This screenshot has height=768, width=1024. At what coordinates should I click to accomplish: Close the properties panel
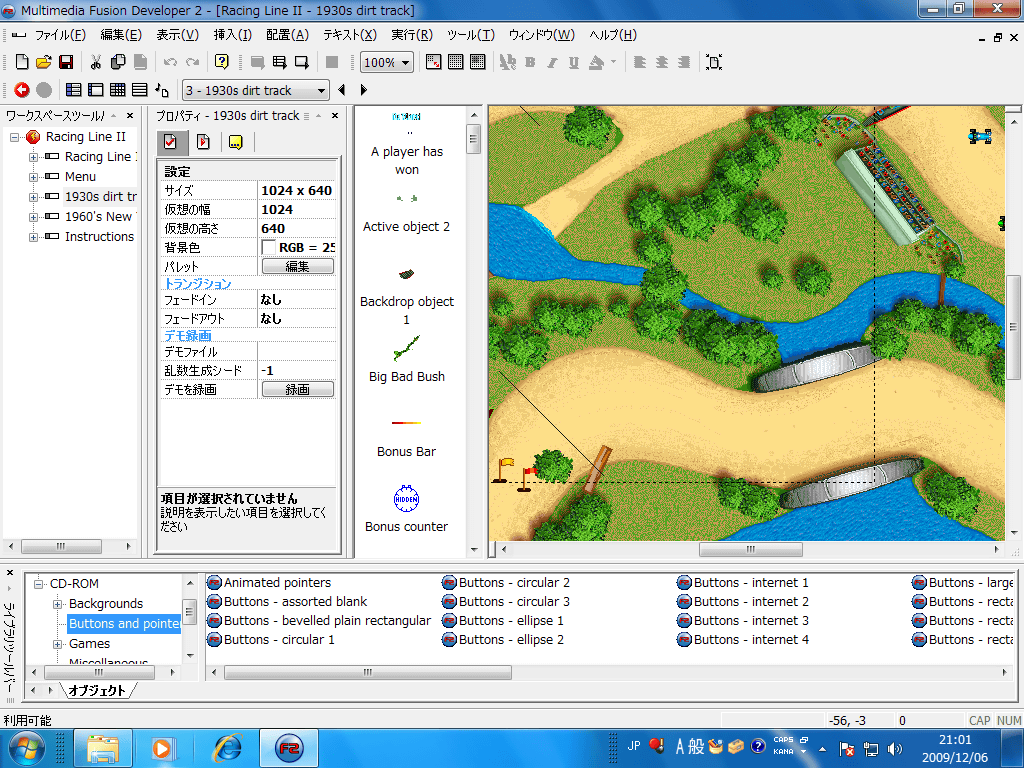(x=335, y=116)
